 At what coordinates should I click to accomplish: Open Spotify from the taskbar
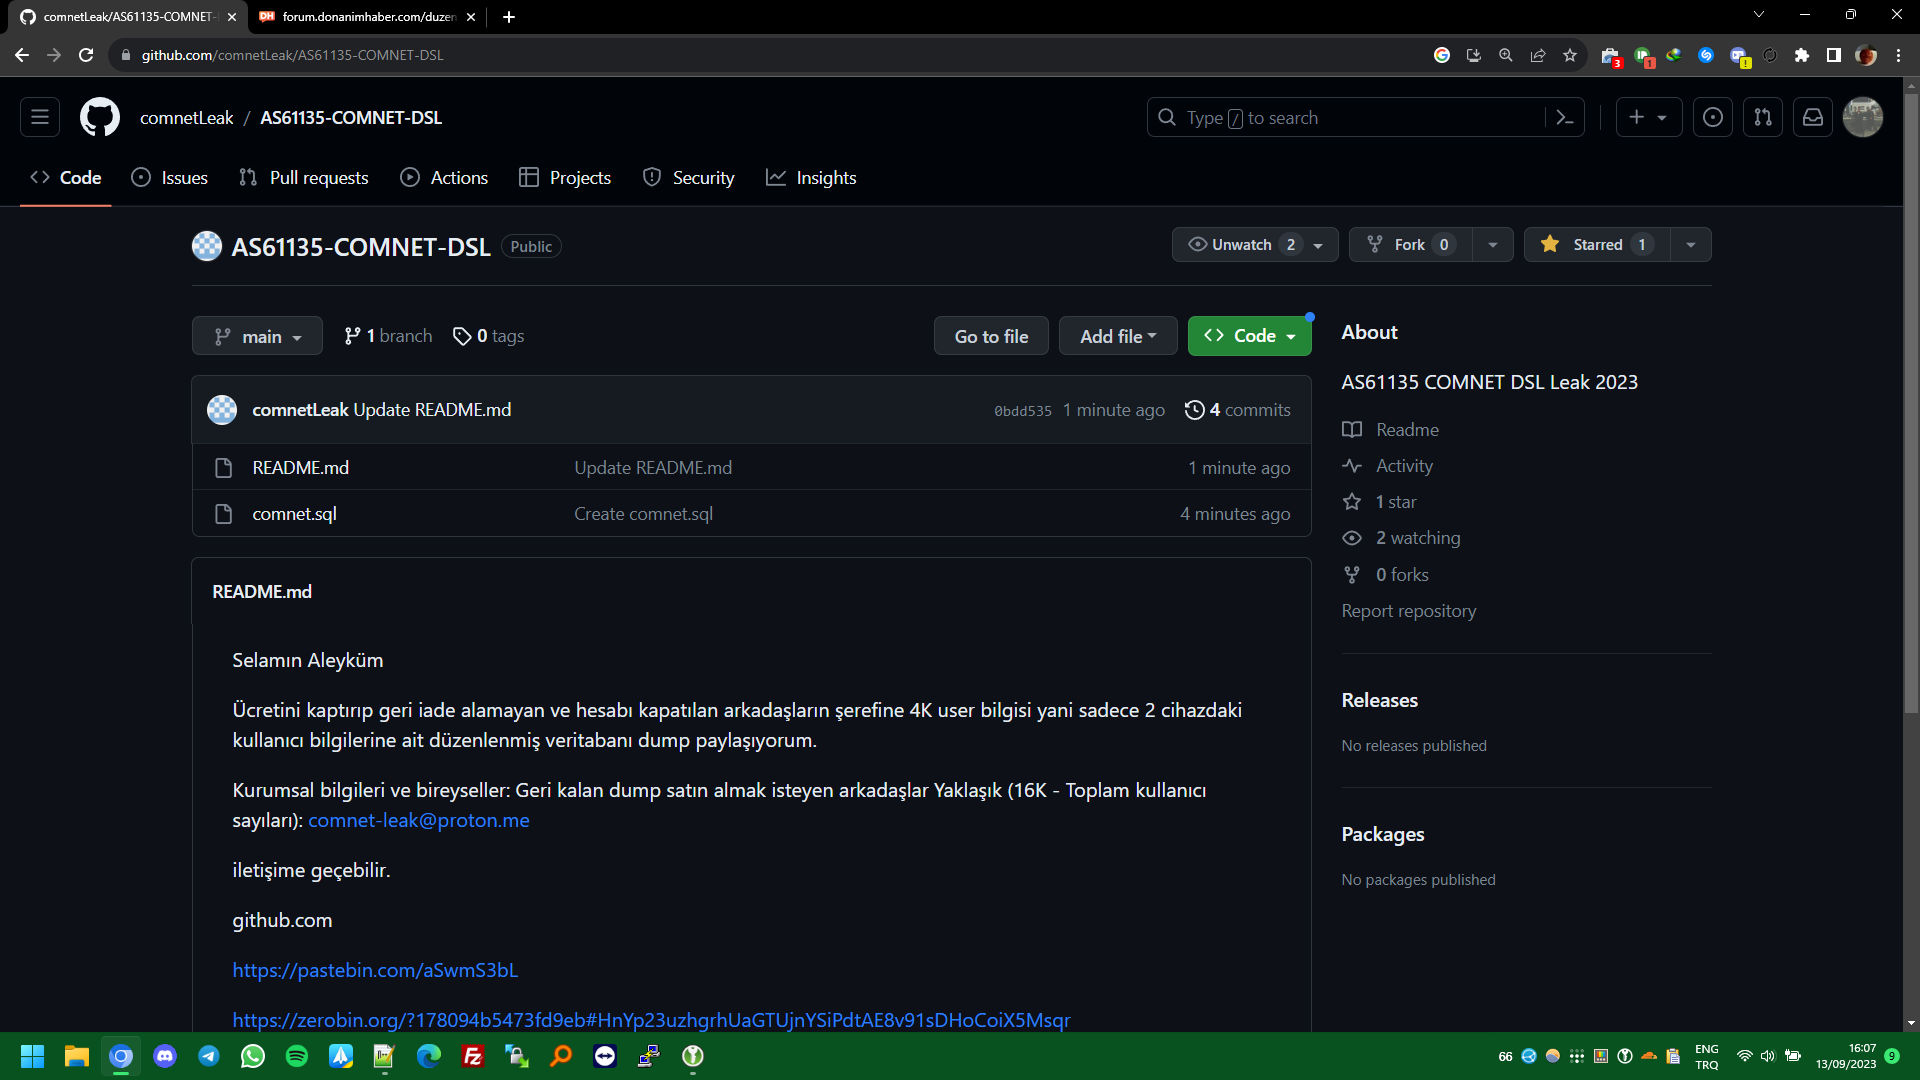tap(297, 1056)
